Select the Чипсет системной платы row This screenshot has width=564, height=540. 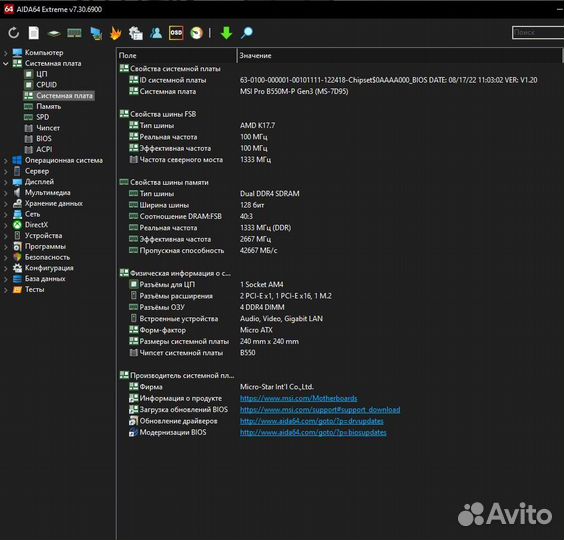pyautogui.click(x=192, y=353)
